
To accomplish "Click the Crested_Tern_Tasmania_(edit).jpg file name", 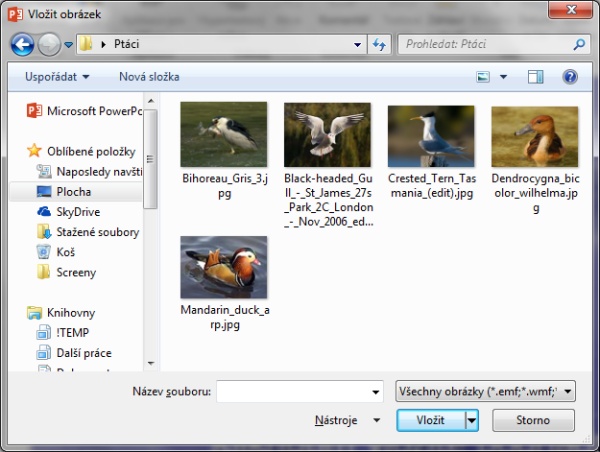I will click(x=432, y=186).
